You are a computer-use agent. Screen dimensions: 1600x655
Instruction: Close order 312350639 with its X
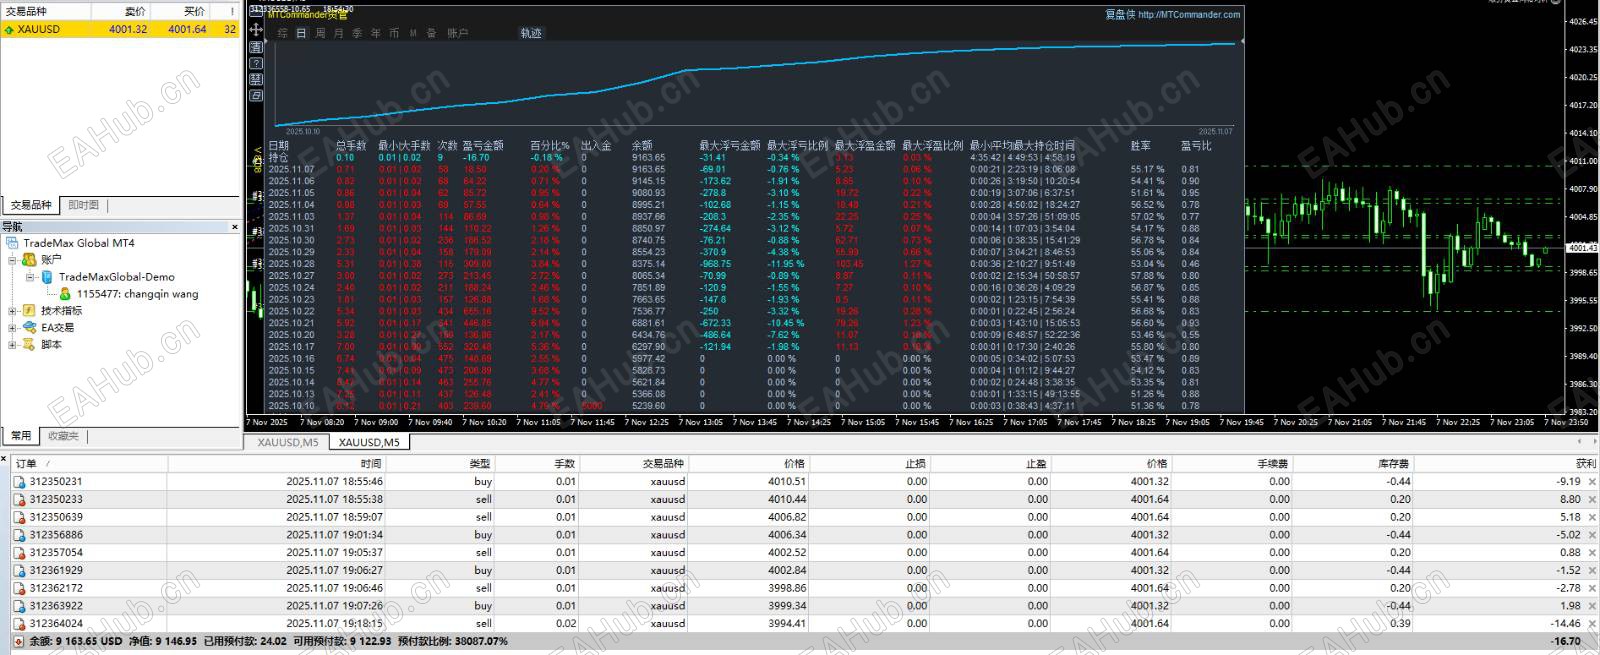tap(1592, 517)
